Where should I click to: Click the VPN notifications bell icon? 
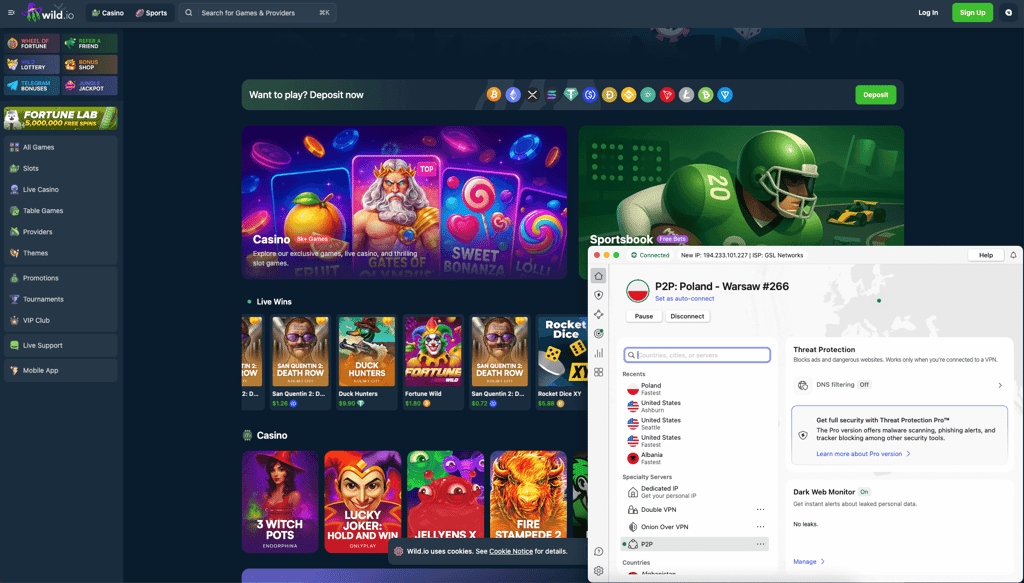tap(1013, 255)
